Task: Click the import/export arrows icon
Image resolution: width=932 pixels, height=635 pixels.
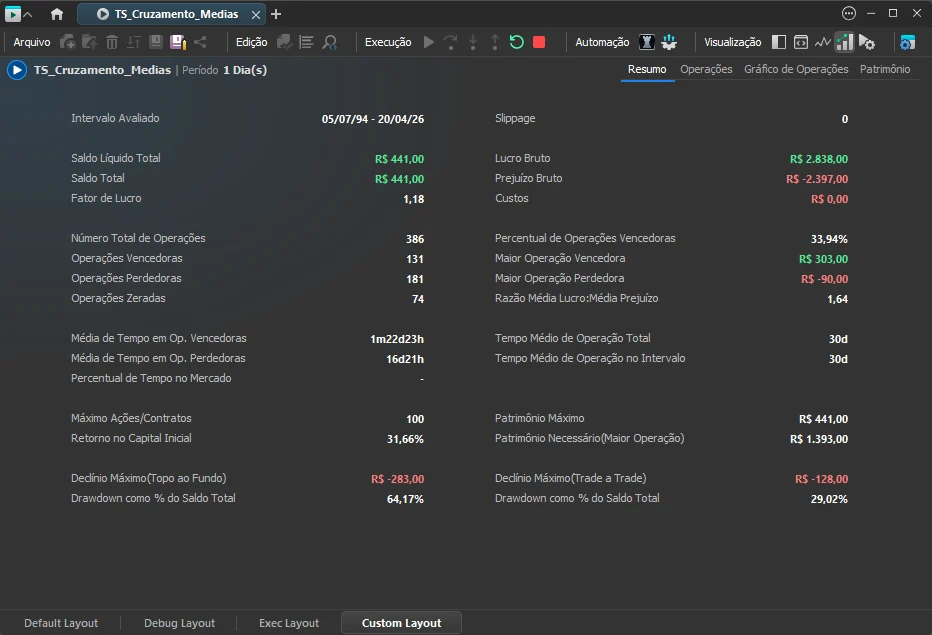Action: pos(134,42)
